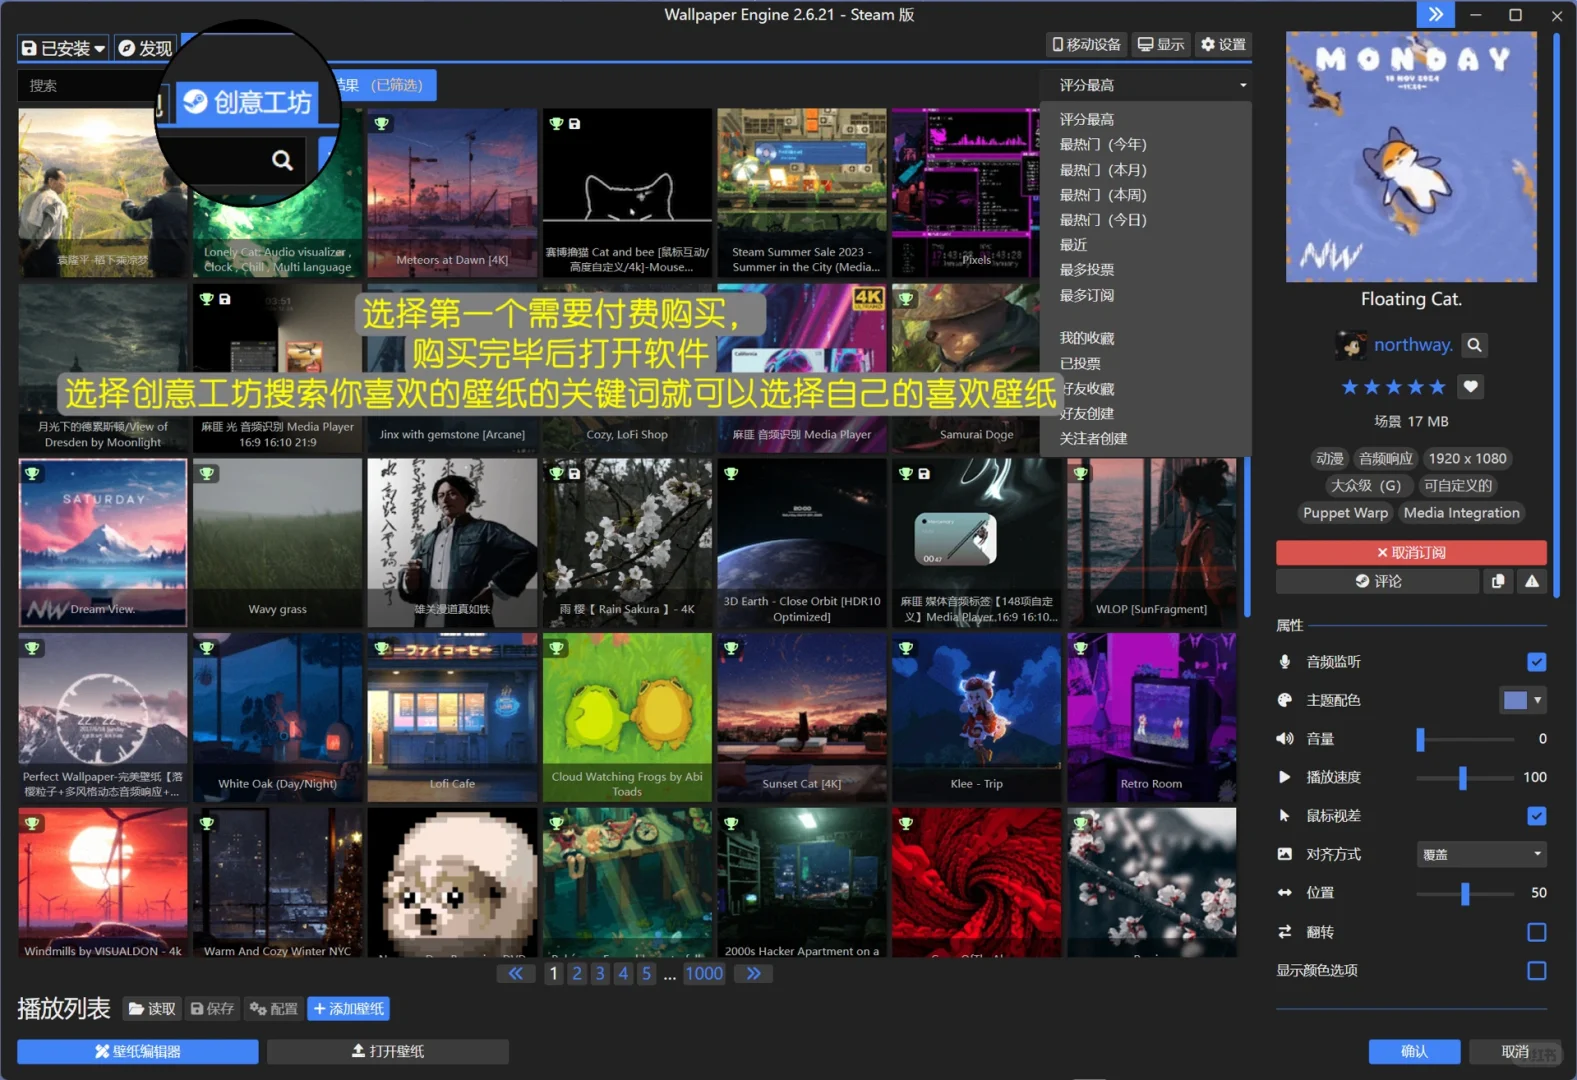
Task: Filter by the Media Integration tag
Action: pyautogui.click(x=1461, y=513)
